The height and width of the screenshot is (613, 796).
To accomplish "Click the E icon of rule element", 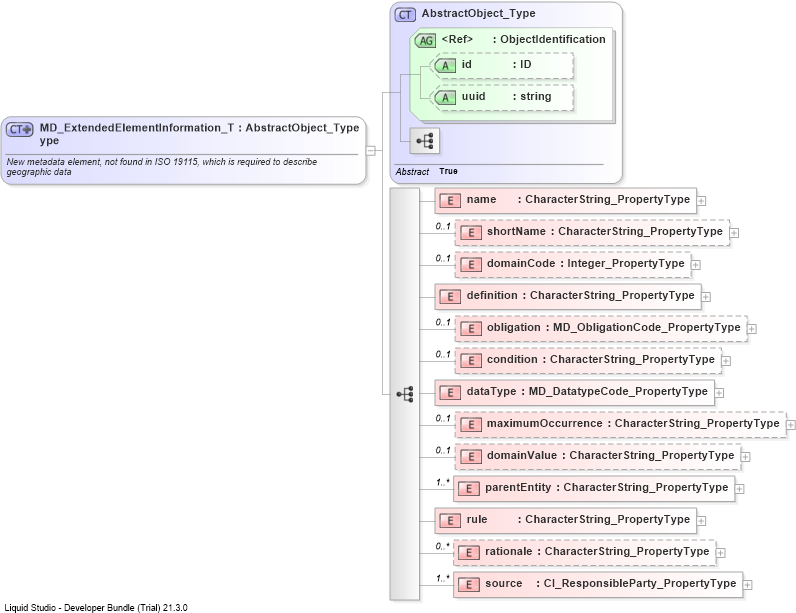I will point(450,520).
